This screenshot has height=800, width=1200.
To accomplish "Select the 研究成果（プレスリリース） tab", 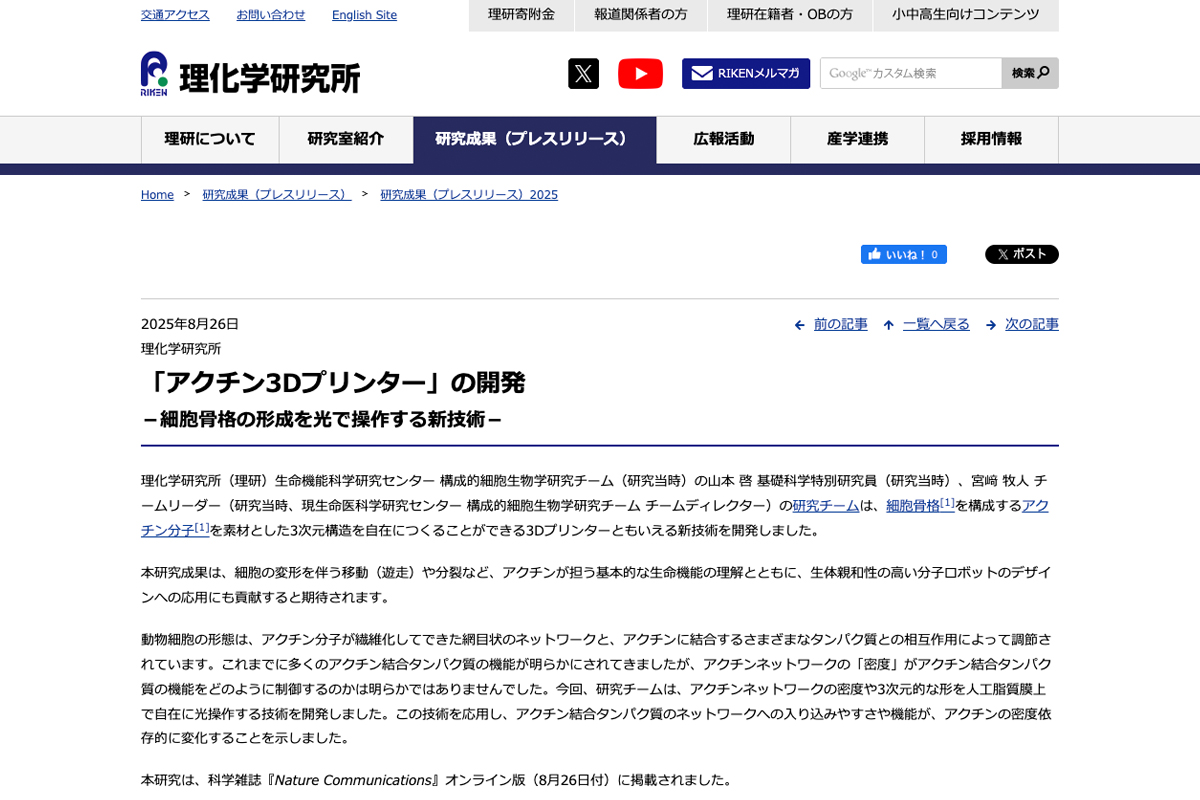I will click(x=534, y=139).
